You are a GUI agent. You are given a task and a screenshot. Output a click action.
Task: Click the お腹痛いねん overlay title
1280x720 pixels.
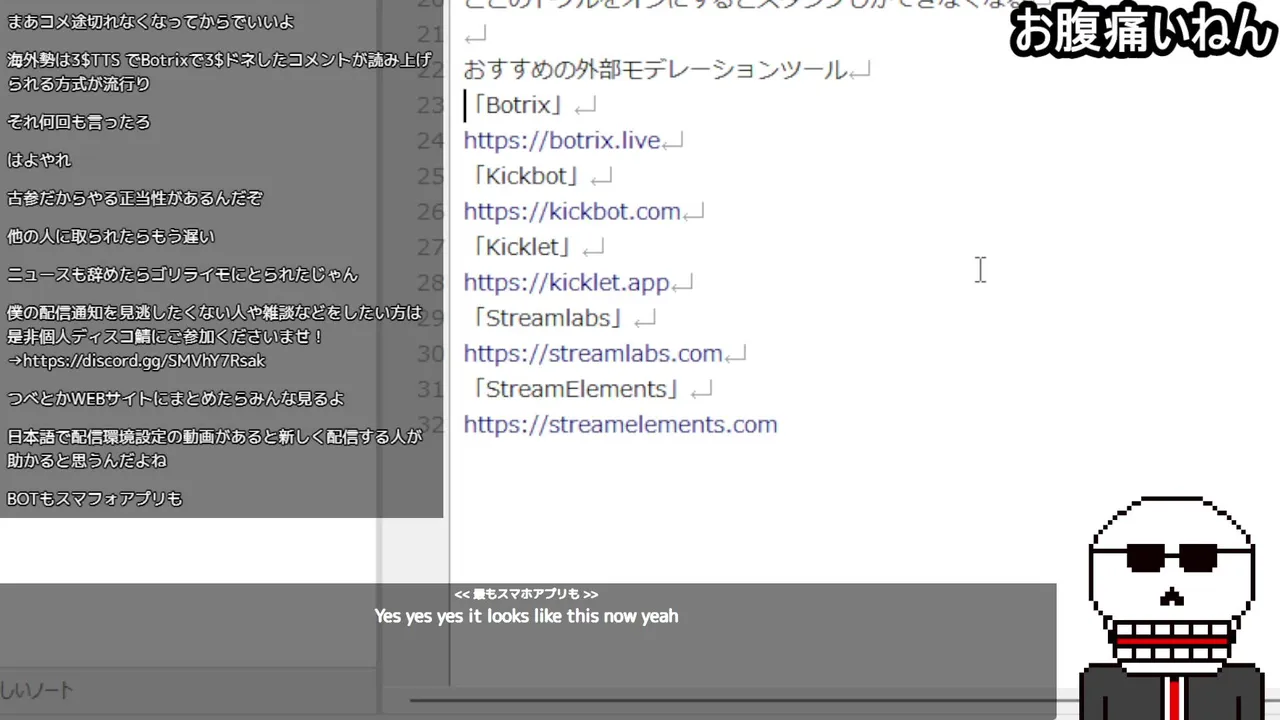[1141, 31]
